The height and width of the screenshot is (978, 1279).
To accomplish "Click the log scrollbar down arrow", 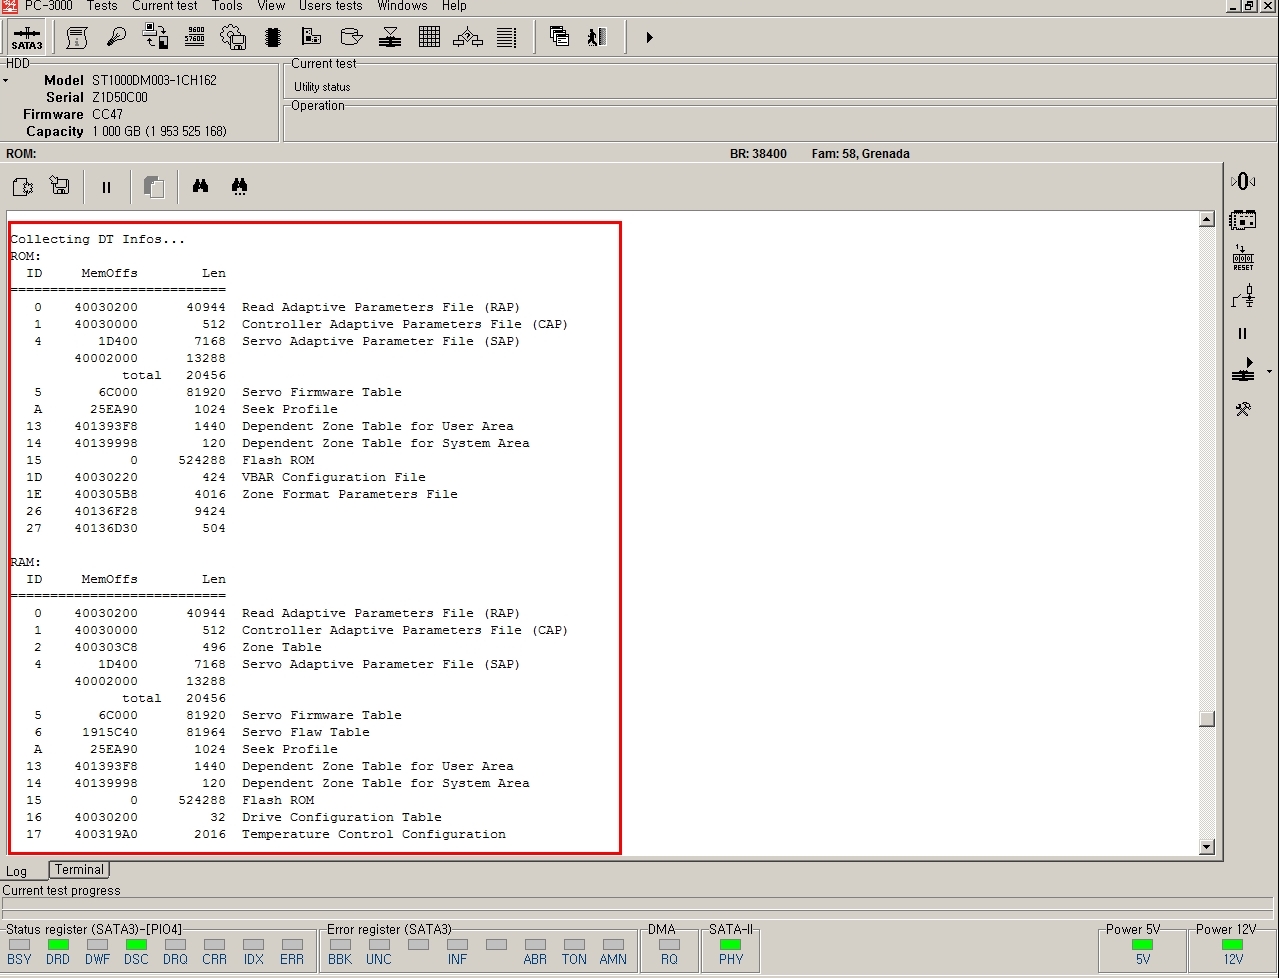I will tap(1207, 847).
